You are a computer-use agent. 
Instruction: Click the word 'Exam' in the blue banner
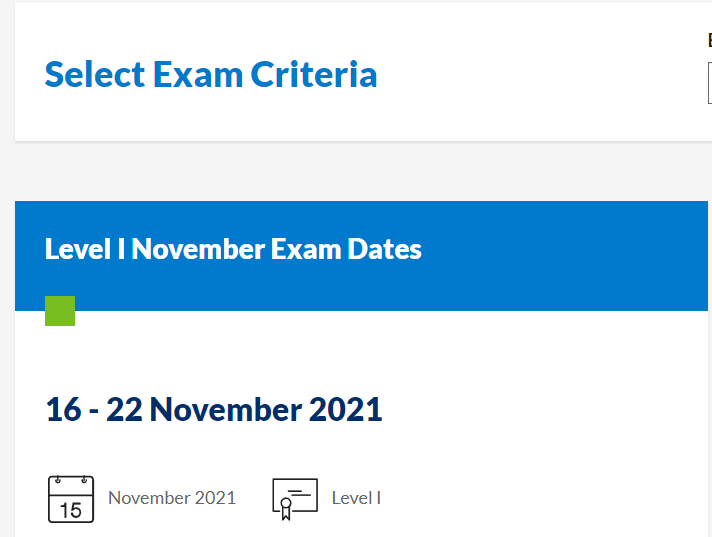tap(304, 249)
